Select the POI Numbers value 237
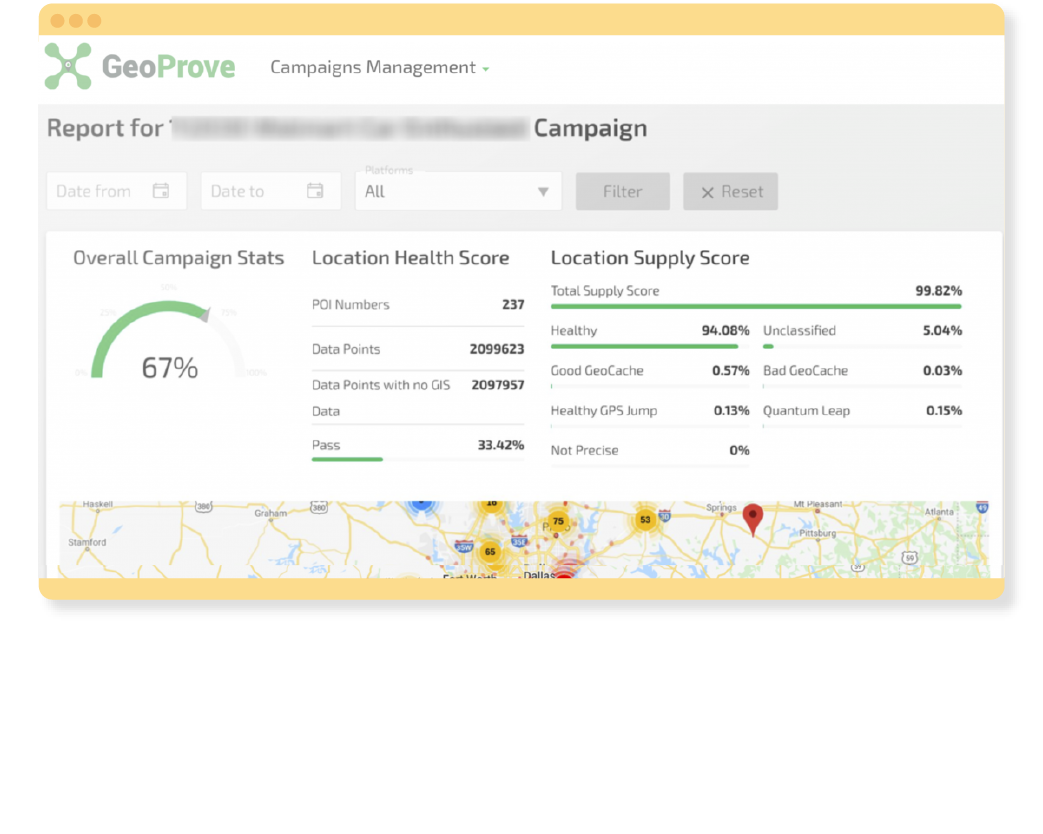 coord(513,305)
